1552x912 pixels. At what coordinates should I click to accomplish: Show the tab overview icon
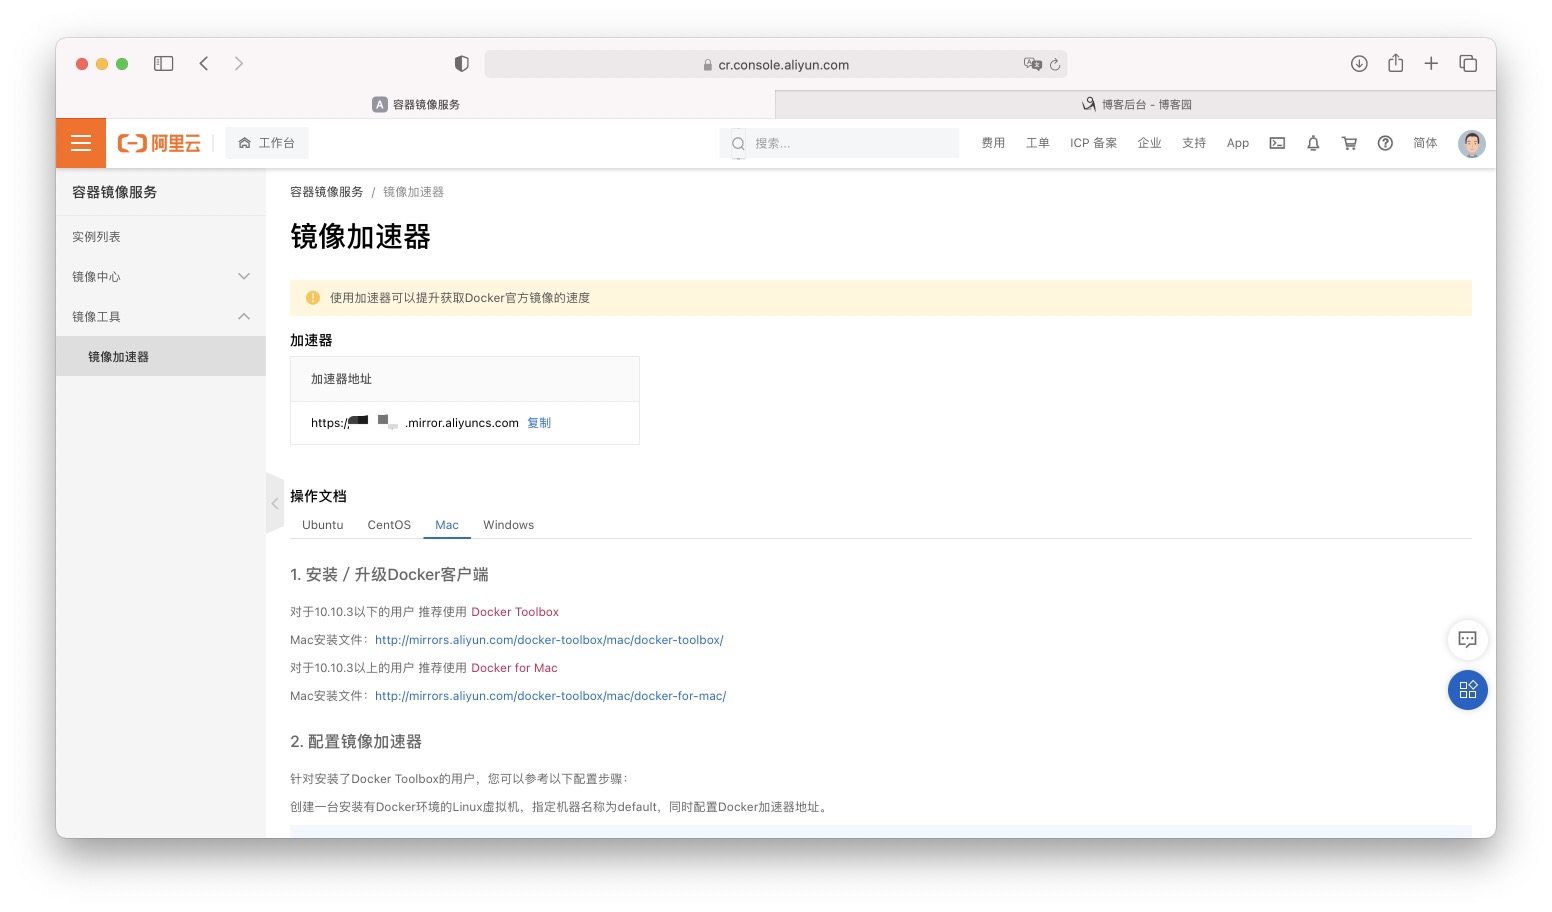point(1468,63)
